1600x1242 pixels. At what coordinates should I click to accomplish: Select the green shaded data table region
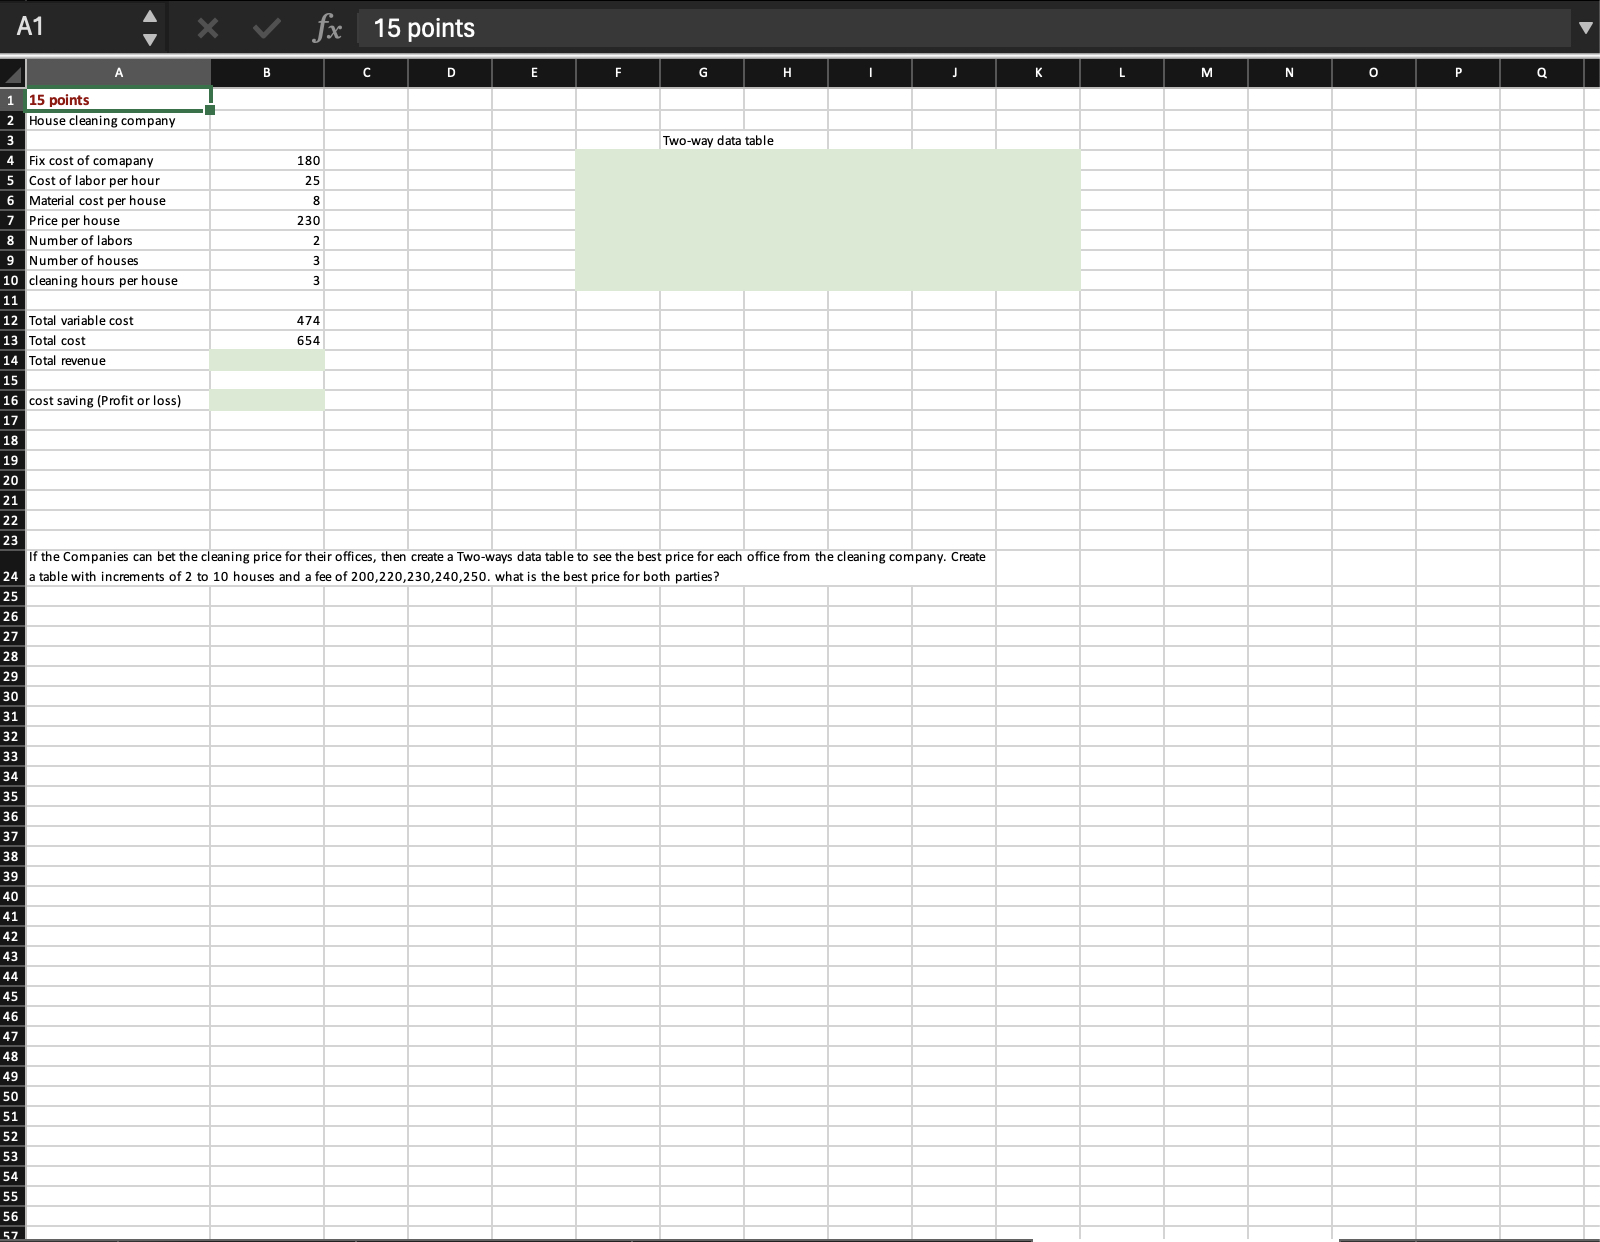point(828,220)
